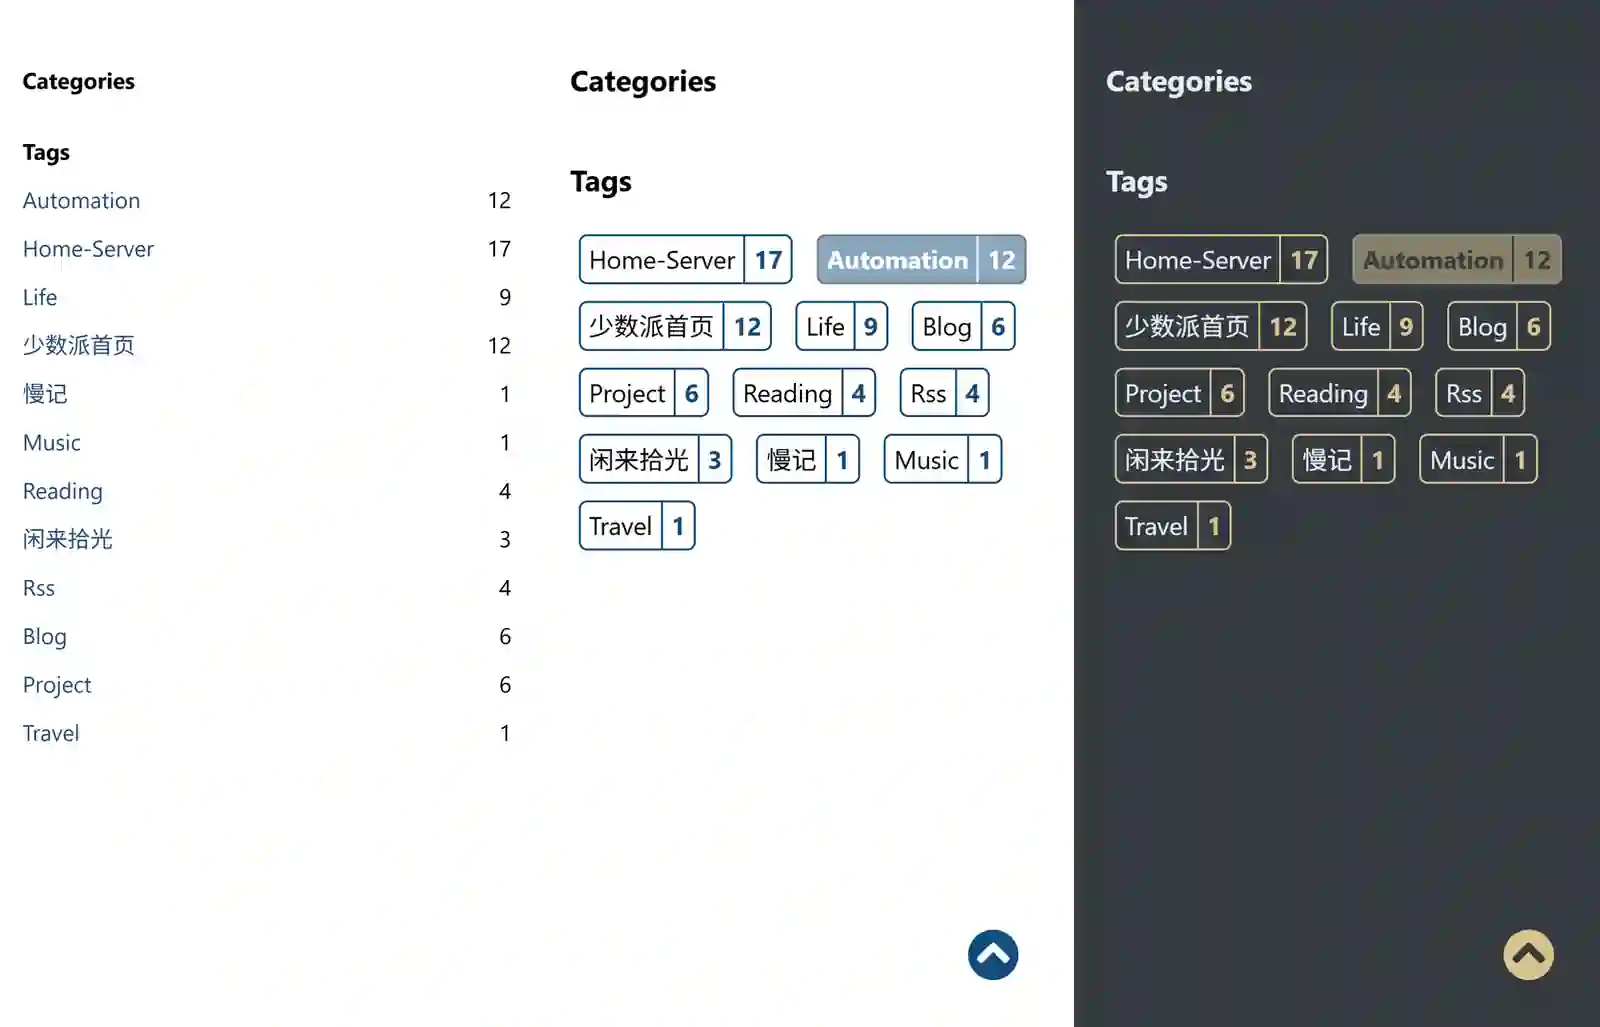Click the blue scroll-to-top arrow icon
Viewport: 1600px width, 1027px height.
[x=992, y=955]
